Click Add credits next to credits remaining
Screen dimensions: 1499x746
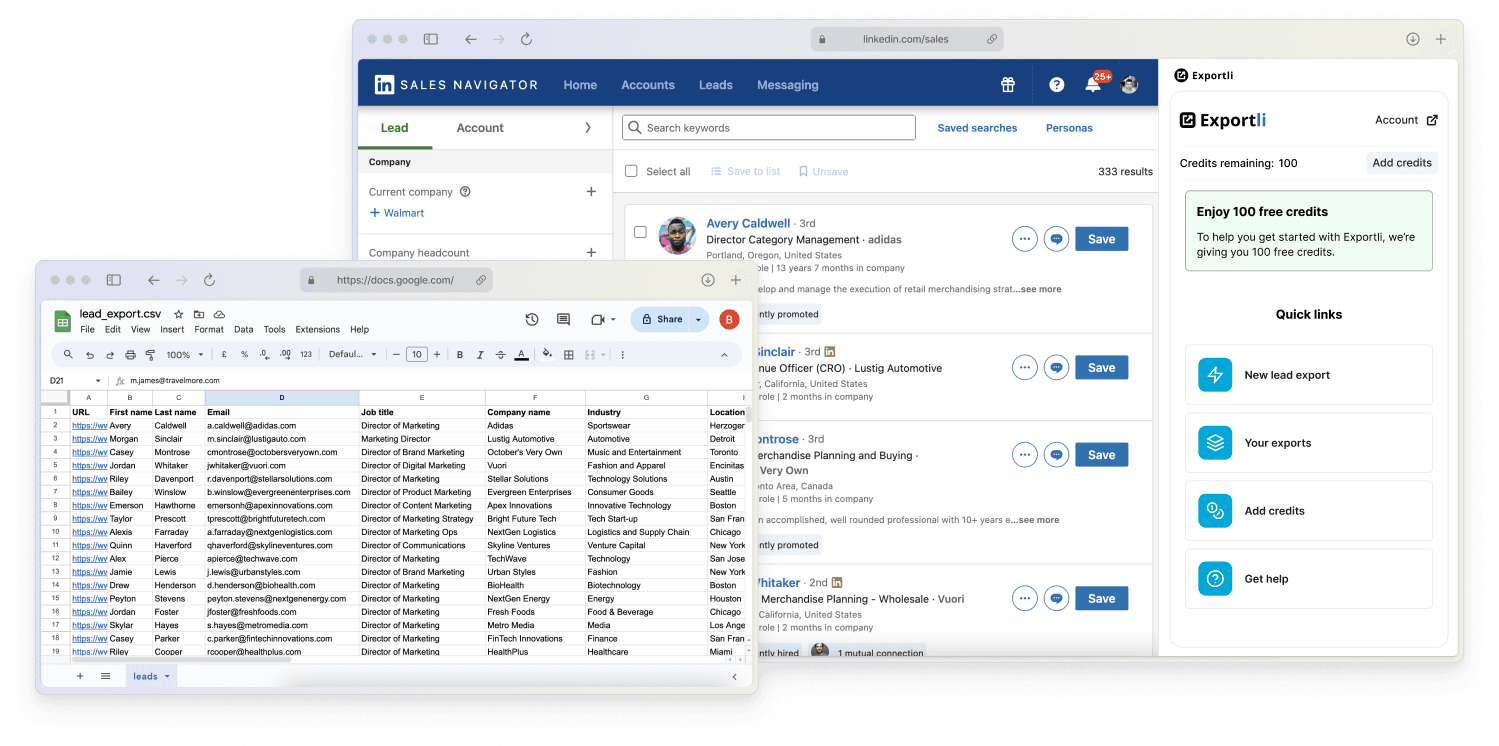click(1402, 163)
